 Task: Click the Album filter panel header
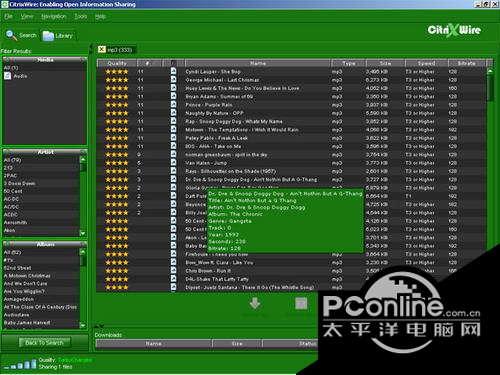point(45,244)
